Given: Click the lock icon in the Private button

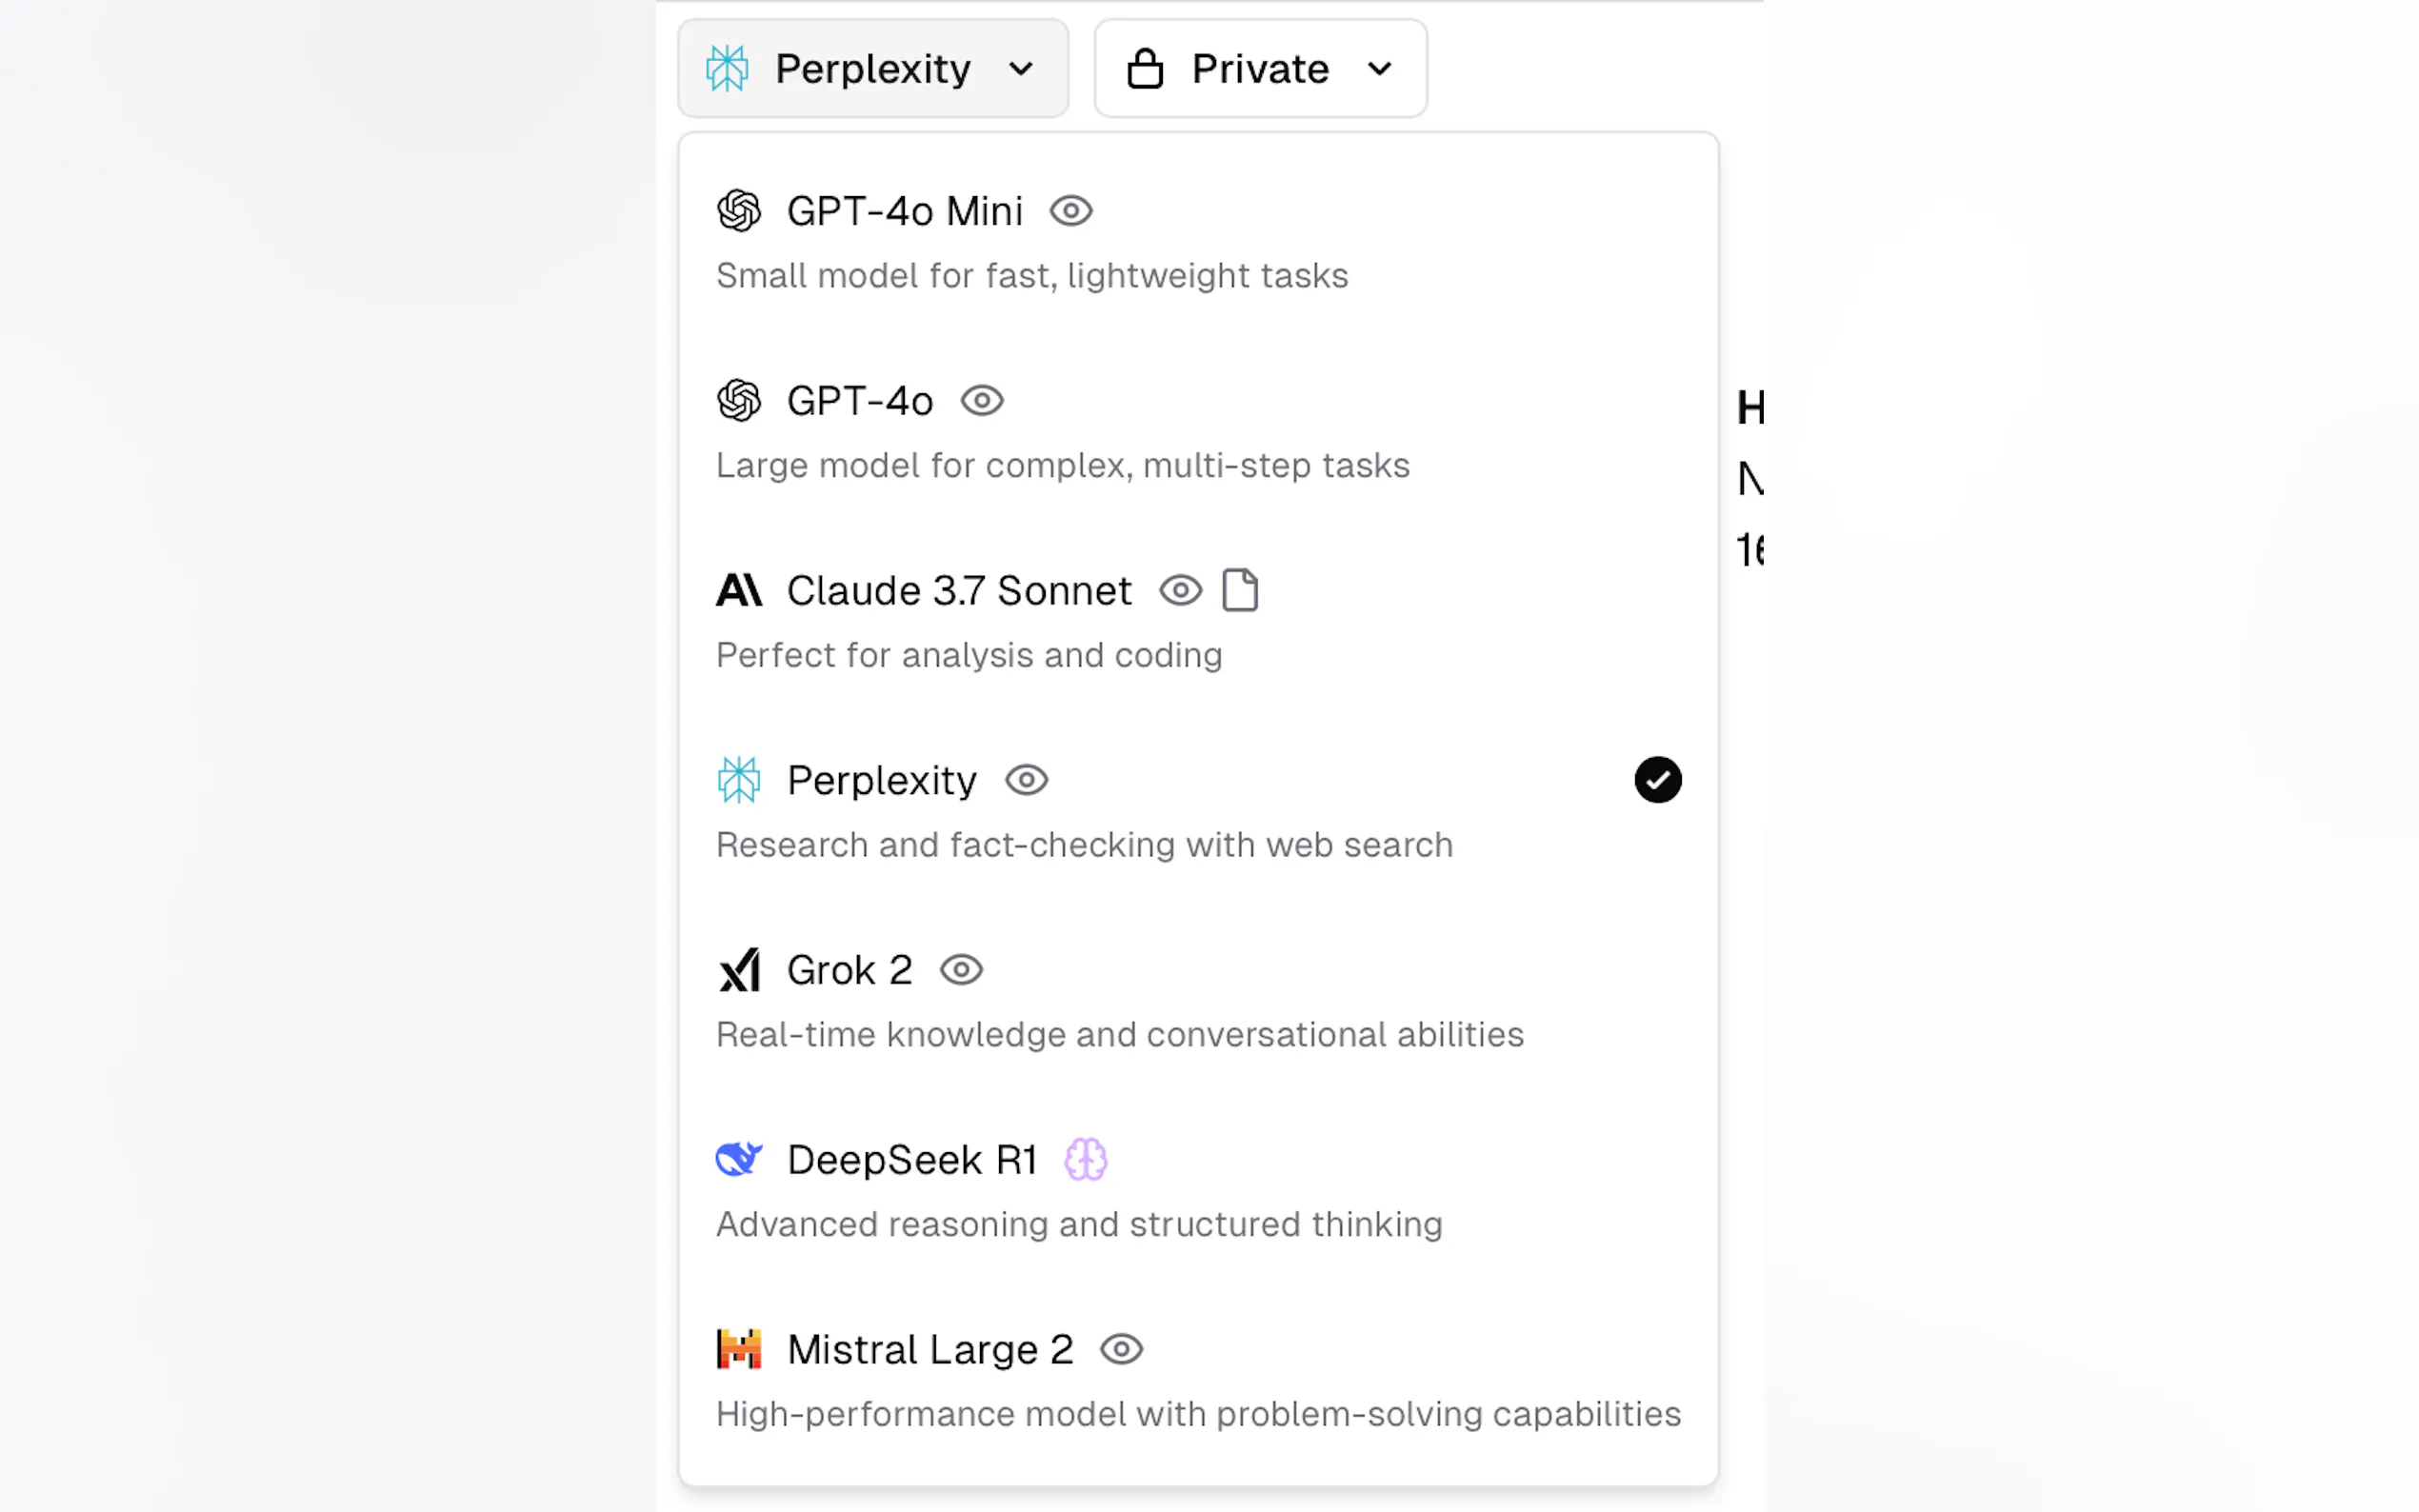Looking at the screenshot, I should pyautogui.click(x=1145, y=69).
